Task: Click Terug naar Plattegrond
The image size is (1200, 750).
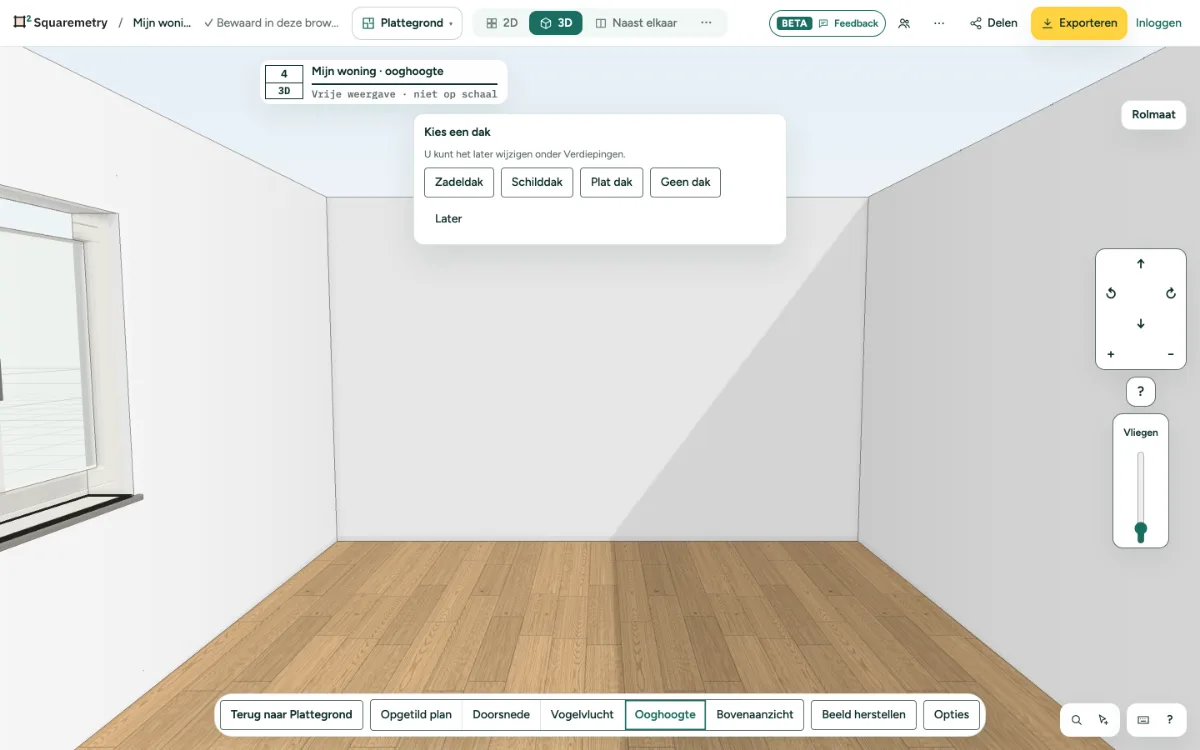Action: [x=291, y=715]
